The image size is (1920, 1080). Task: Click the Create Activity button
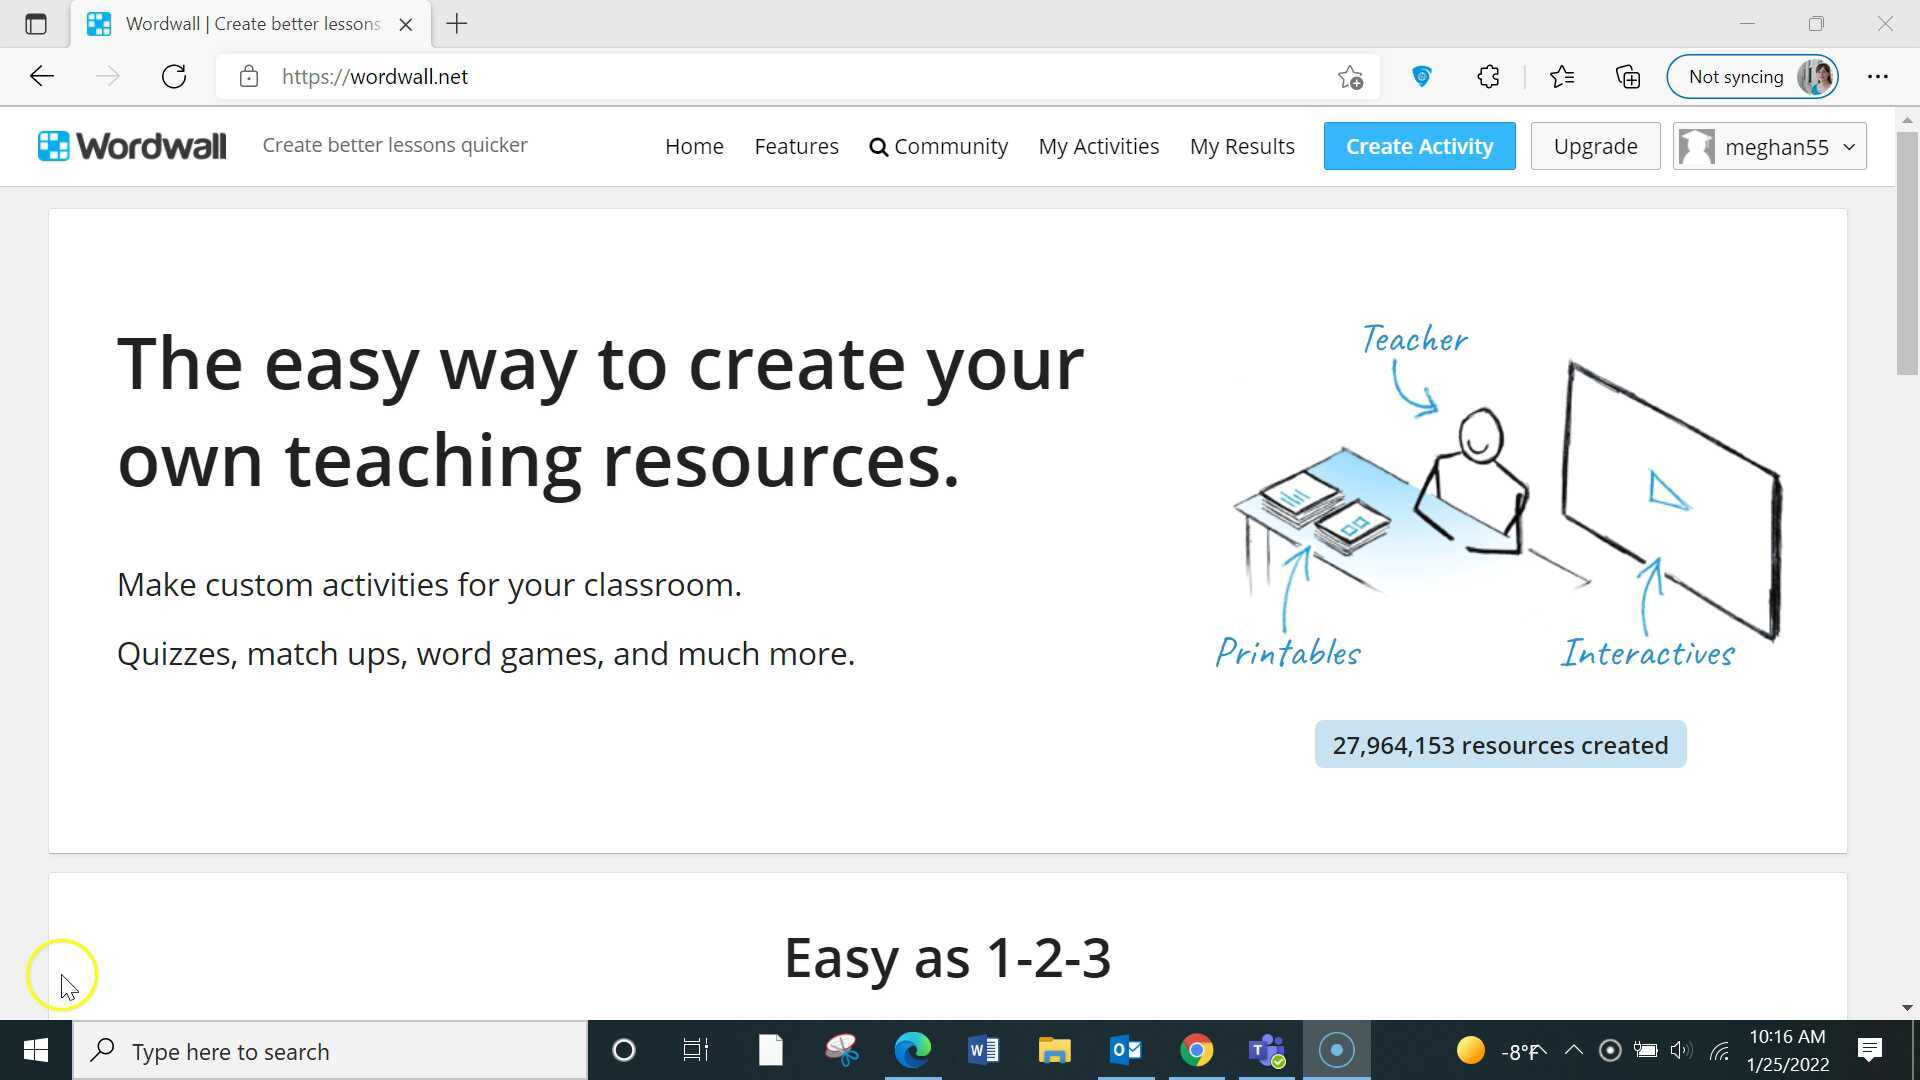1419,146
